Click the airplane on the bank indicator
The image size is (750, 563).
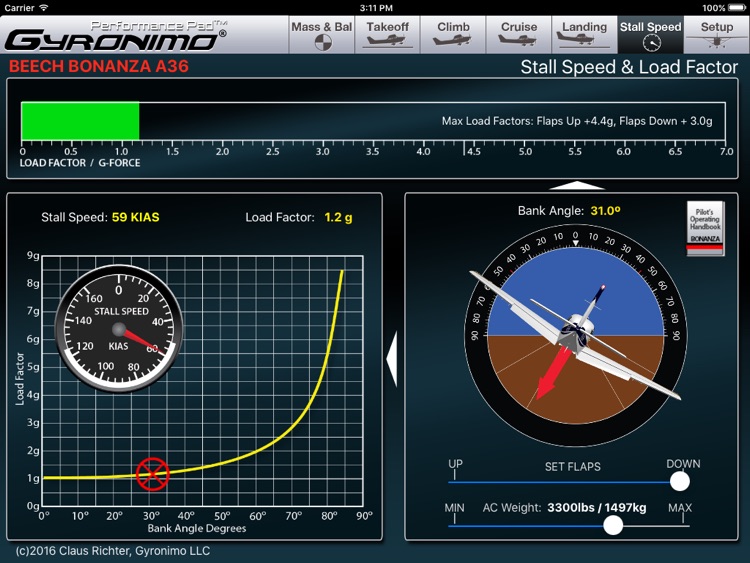[575, 335]
